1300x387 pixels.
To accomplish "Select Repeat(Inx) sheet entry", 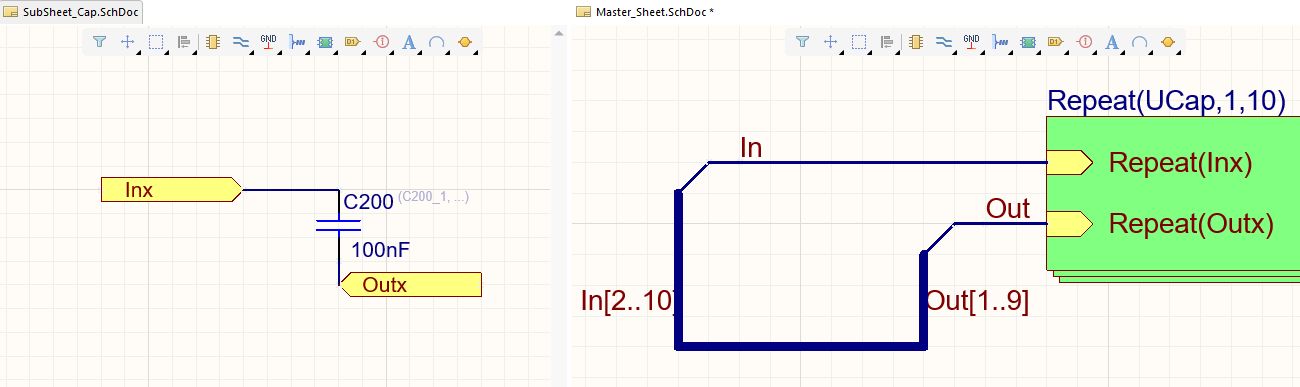I will click(x=1181, y=163).
